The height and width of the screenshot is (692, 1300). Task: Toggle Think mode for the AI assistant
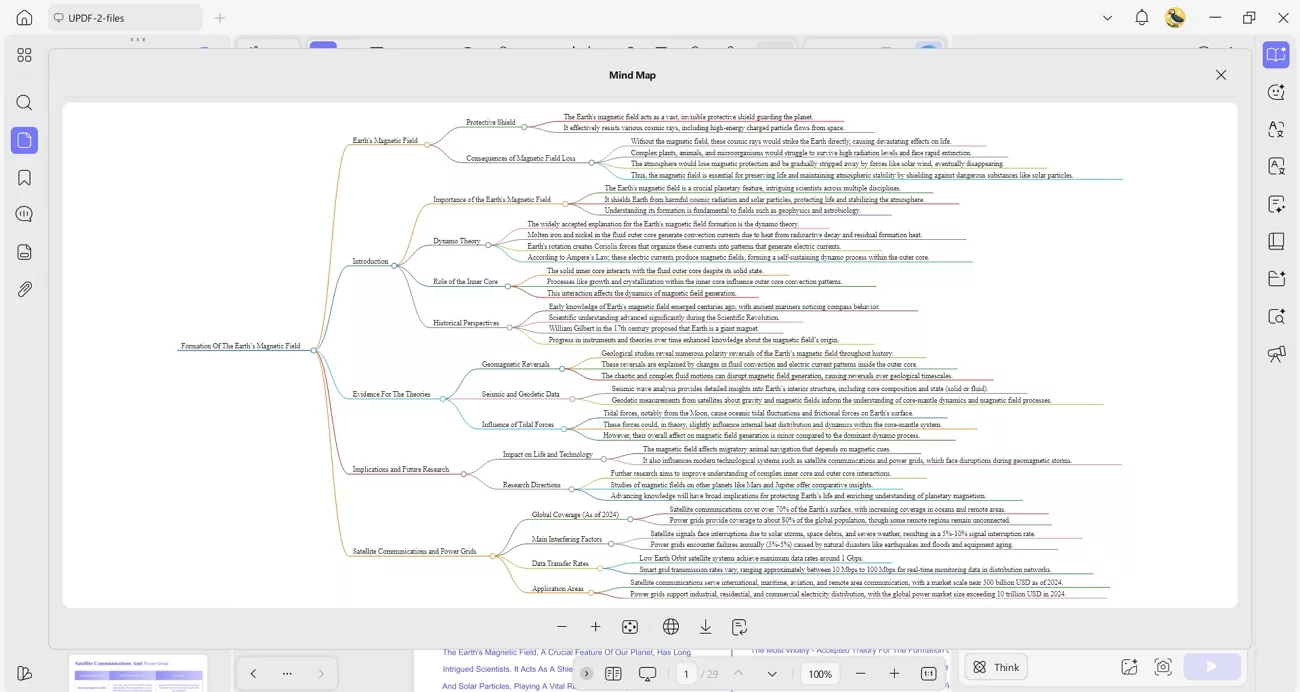[x=995, y=666]
